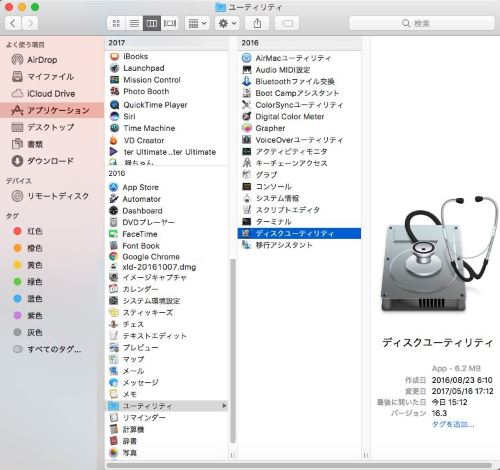The image size is (500, 470).
Task: Click the edit tags toolbar button
Action: [x=287, y=23]
